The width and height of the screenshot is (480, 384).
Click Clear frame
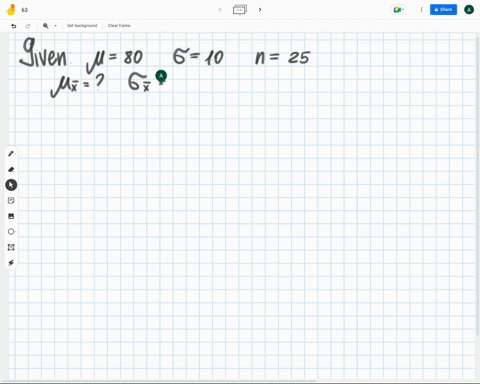[x=119, y=26]
